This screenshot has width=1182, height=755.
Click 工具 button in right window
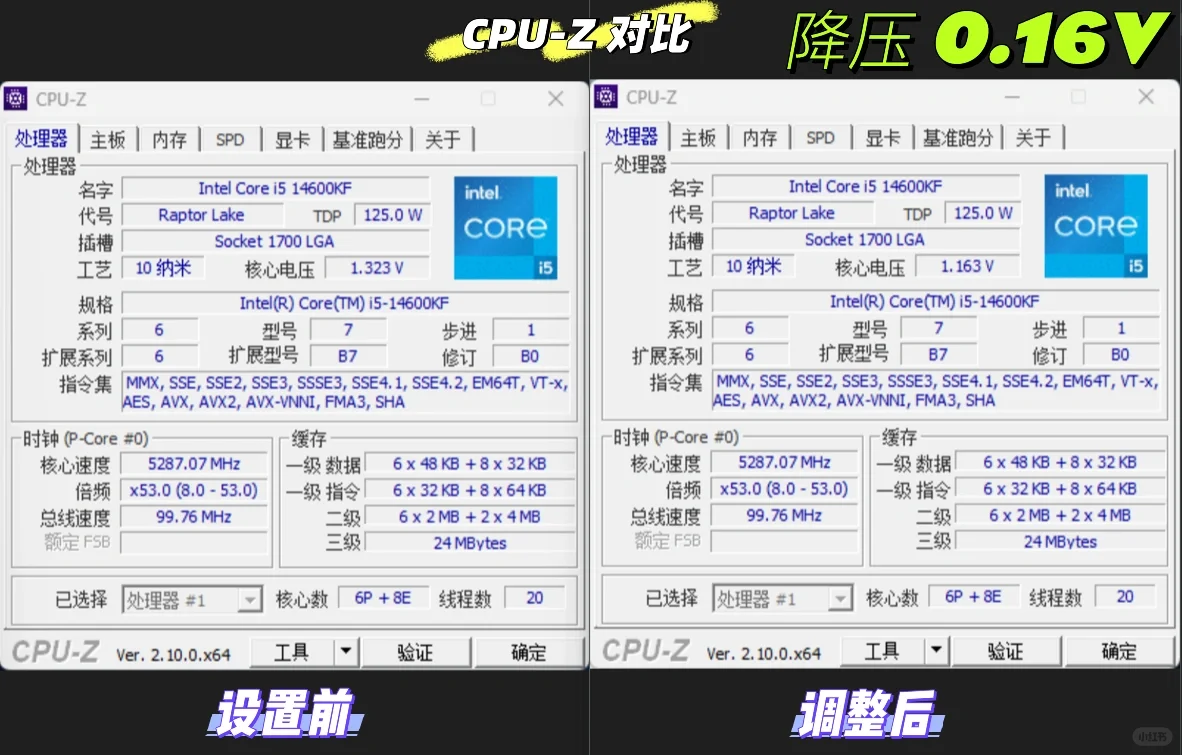pos(882,650)
